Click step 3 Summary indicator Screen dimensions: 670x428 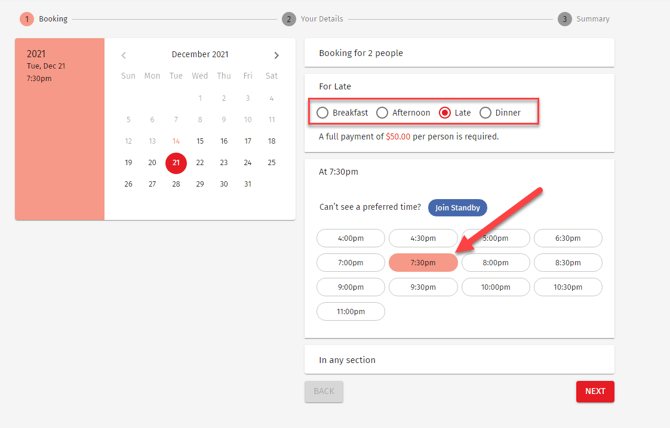tap(565, 19)
